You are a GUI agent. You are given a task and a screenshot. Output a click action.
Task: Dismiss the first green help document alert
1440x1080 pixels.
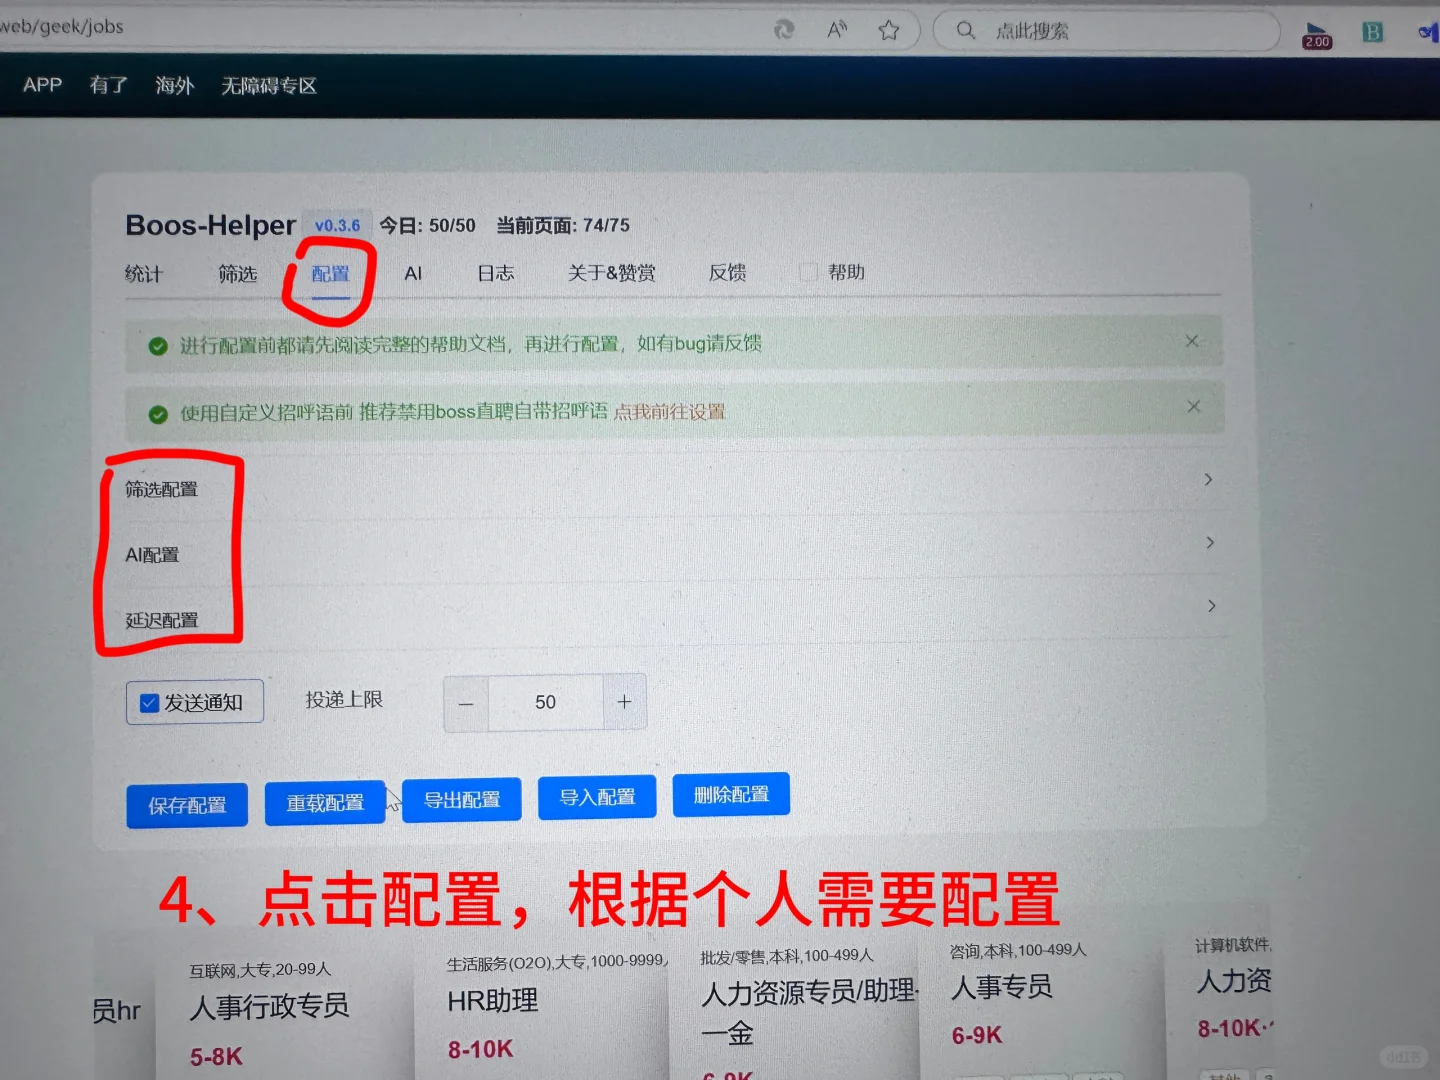click(1191, 341)
